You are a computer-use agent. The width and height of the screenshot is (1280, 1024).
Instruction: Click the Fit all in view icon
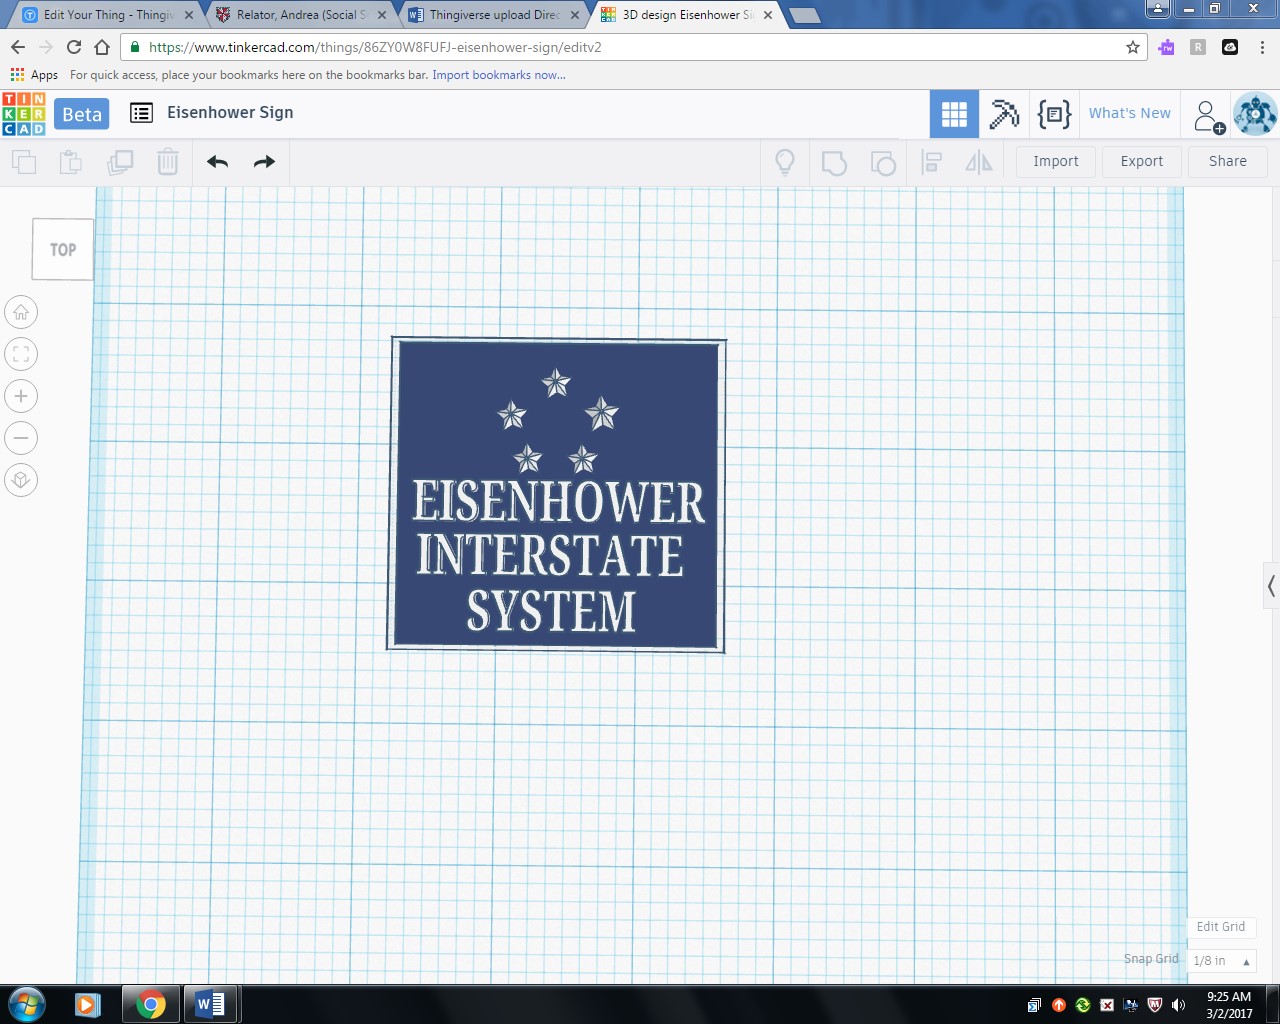(21, 354)
